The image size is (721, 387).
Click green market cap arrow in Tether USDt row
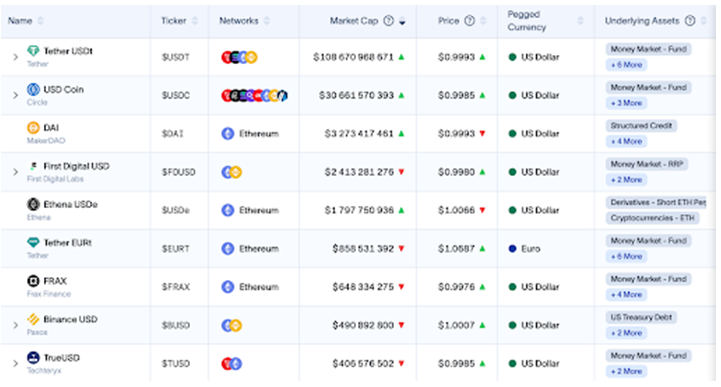click(x=401, y=57)
